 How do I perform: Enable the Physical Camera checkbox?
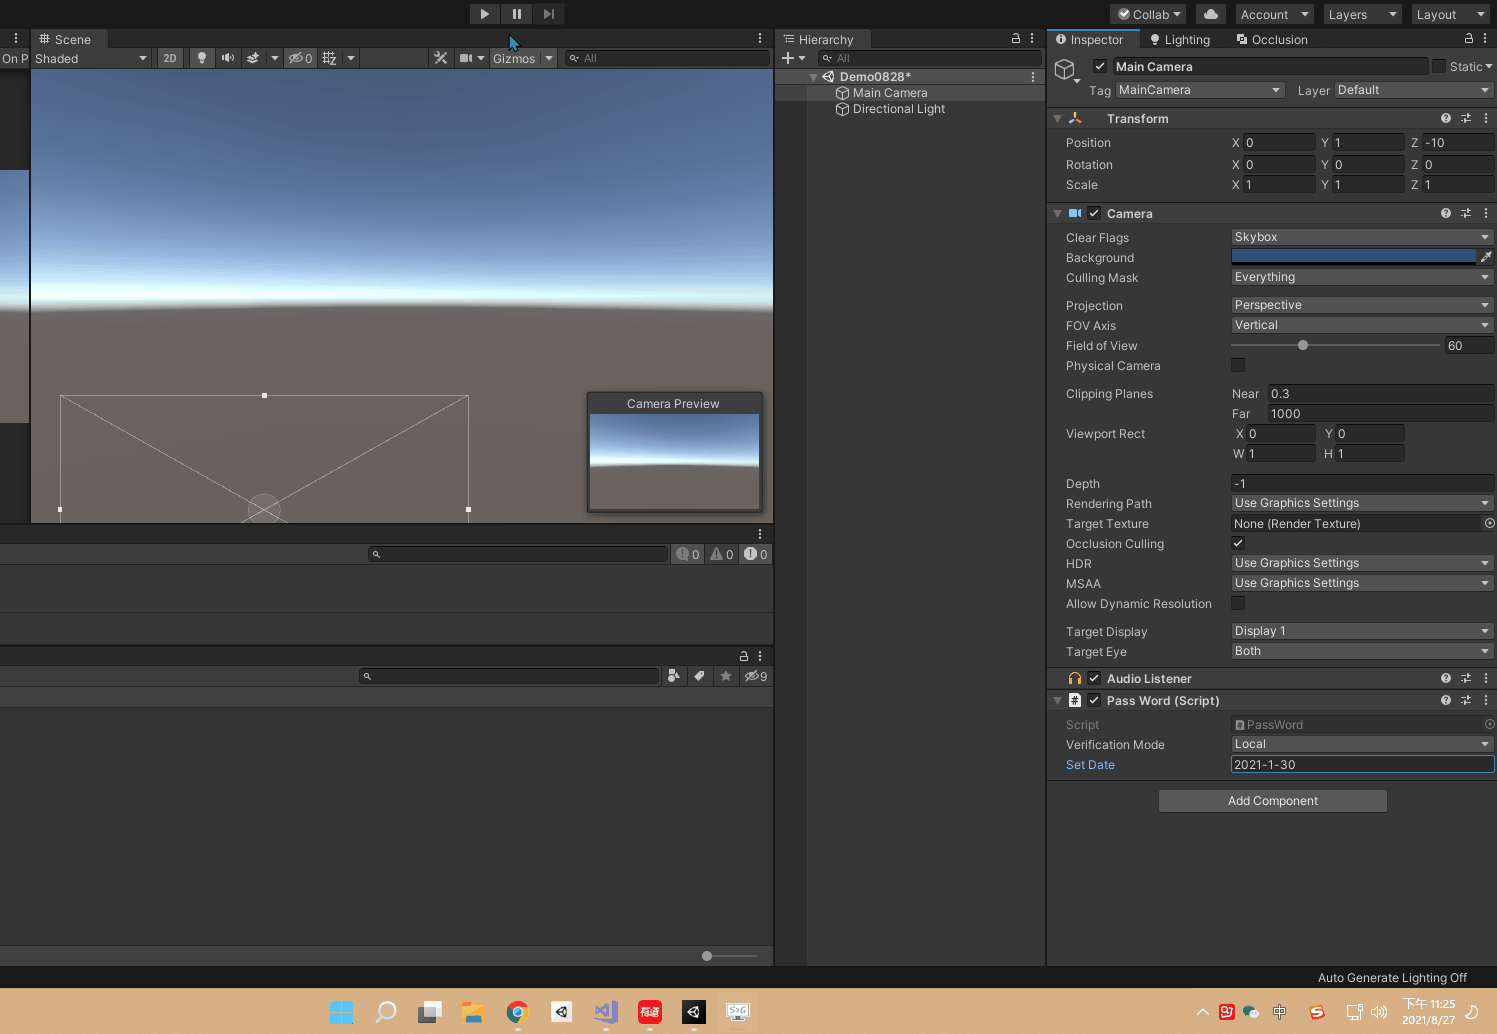coord(1238,365)
